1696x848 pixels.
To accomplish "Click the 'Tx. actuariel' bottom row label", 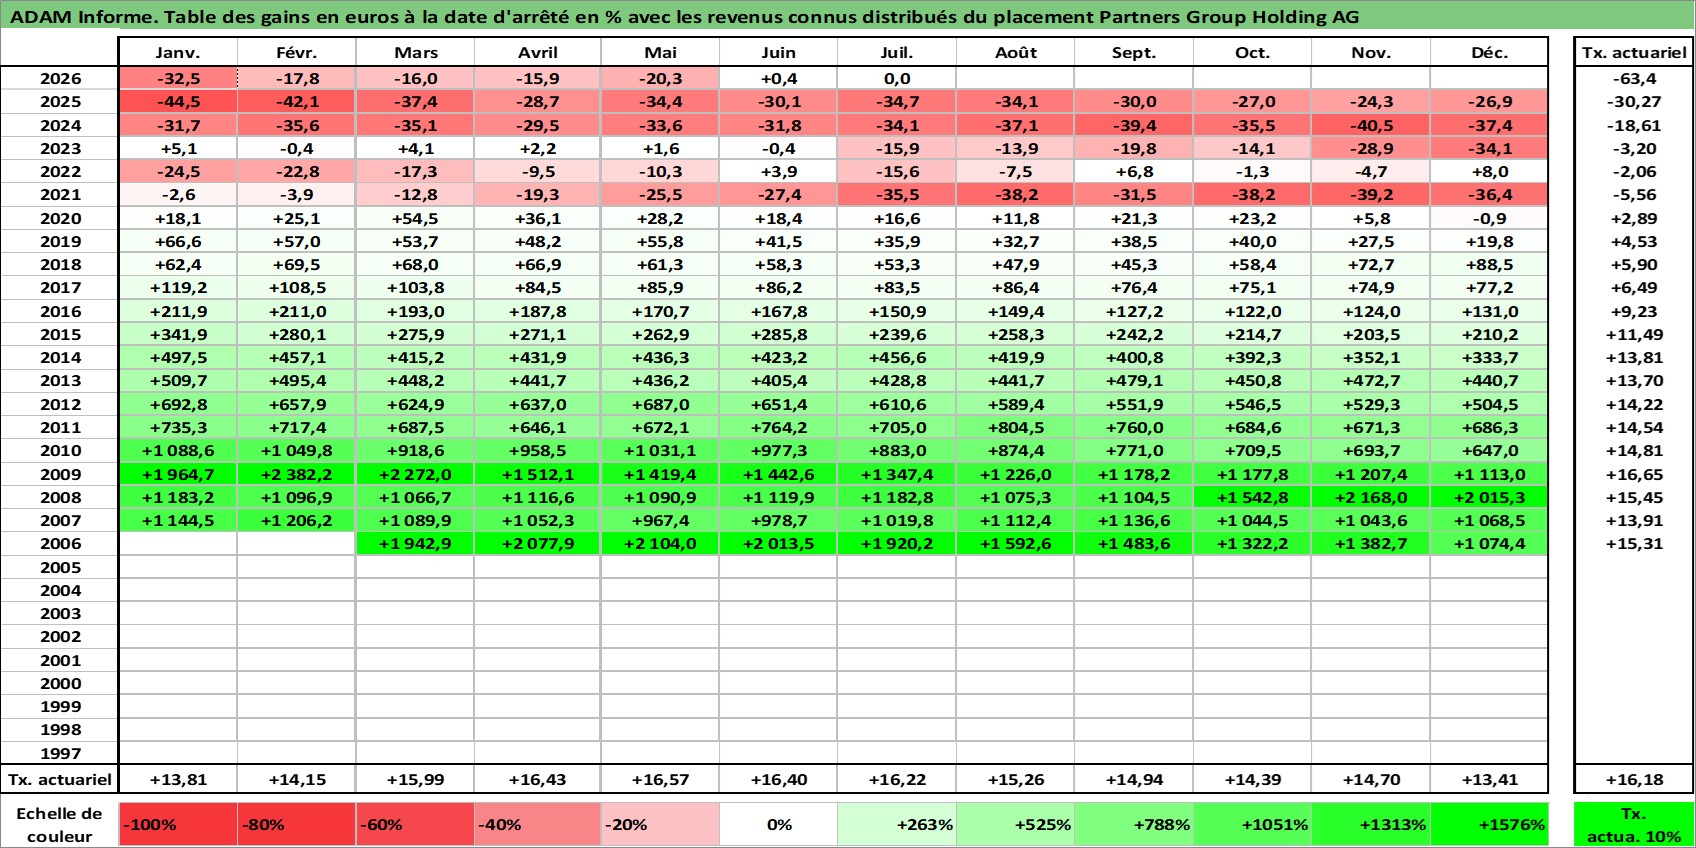I will coord(59,779).
